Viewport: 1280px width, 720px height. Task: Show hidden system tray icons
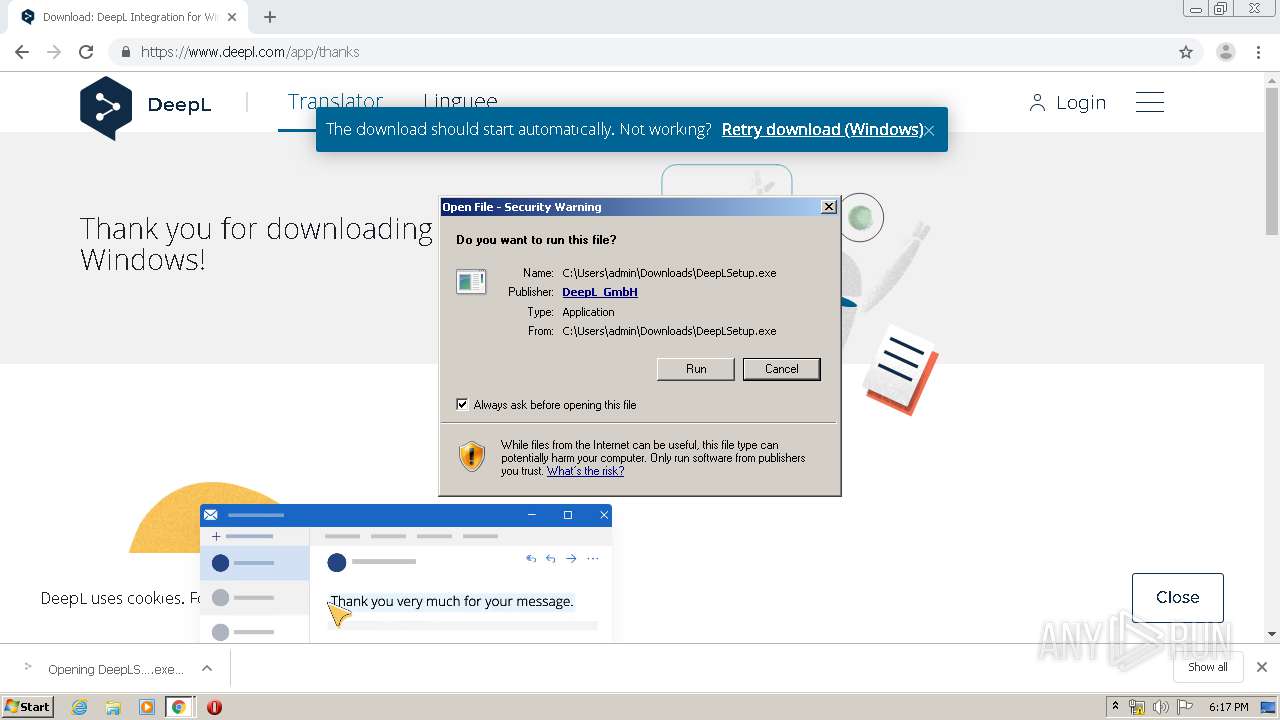(1115, 707)
